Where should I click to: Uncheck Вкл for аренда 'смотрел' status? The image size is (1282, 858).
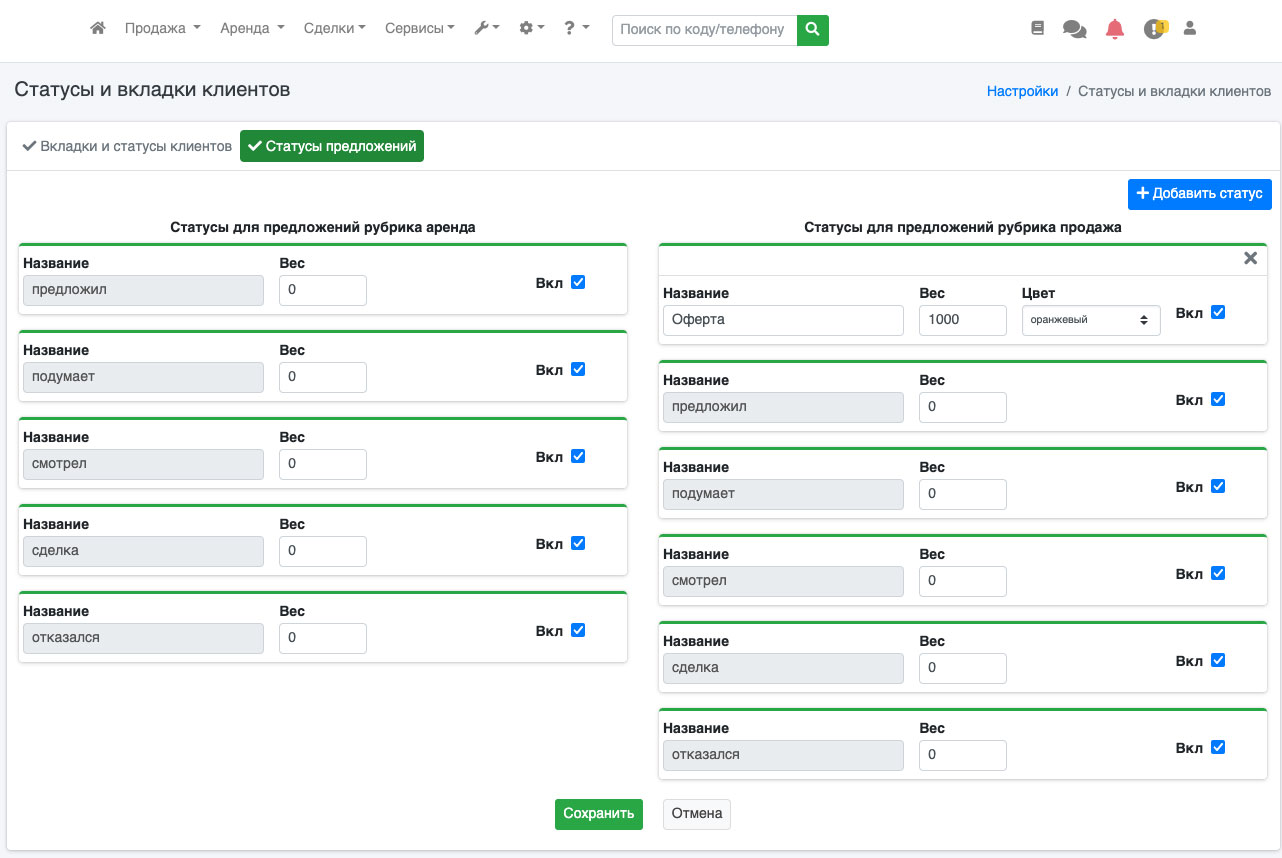pyautogui.click(x=577, y=456)
